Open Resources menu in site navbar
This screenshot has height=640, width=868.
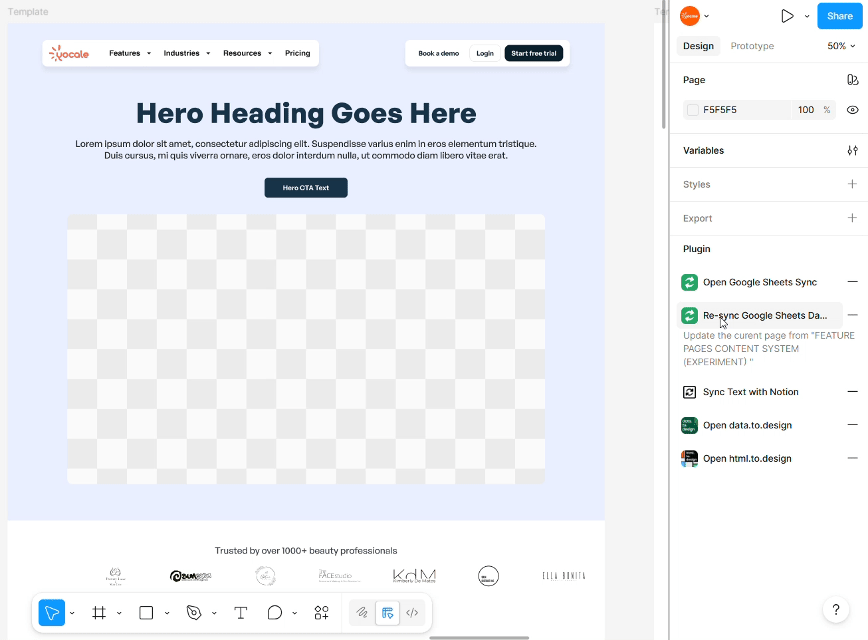tap(247, 53)
